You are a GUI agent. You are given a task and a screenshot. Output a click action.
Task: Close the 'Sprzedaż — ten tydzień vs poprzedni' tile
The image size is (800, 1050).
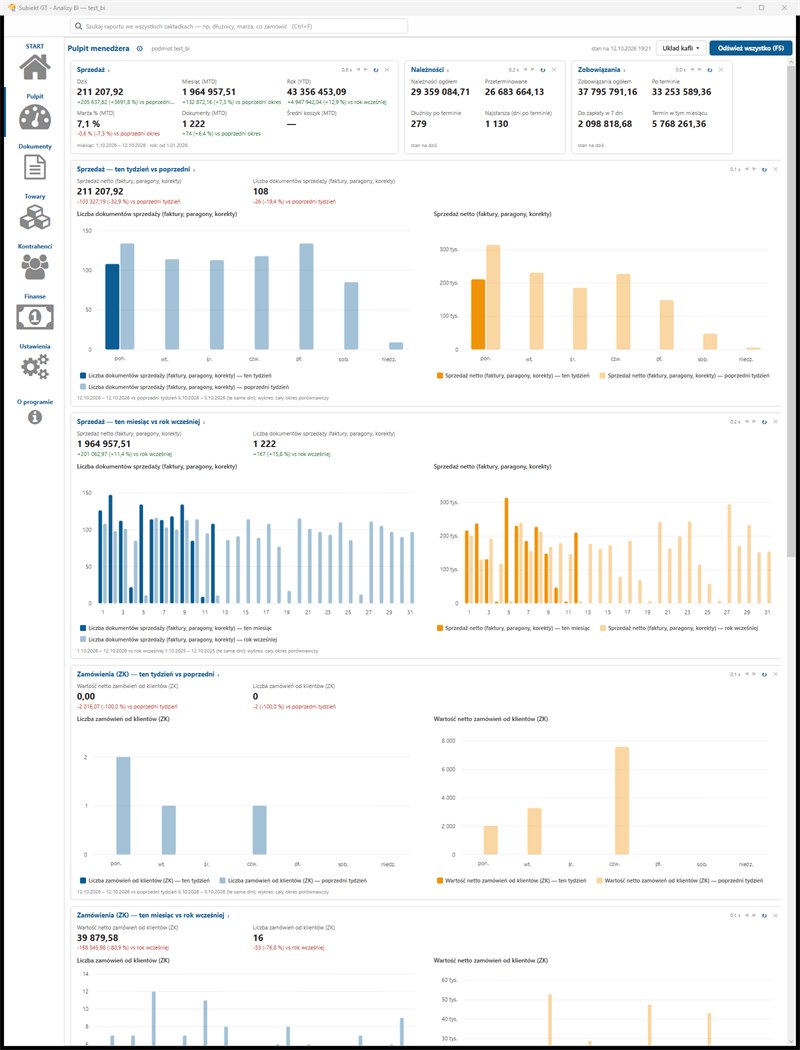(775, 169)
